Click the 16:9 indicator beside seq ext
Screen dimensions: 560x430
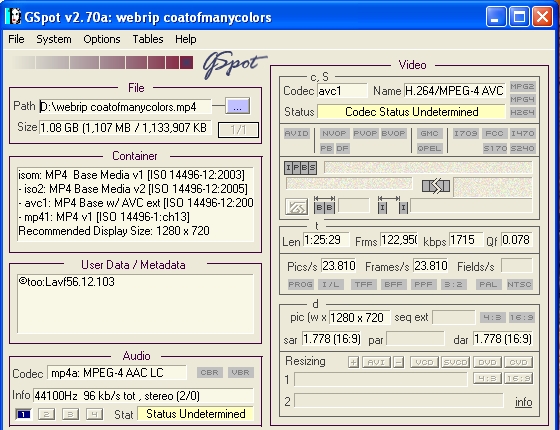click(522, 317)
